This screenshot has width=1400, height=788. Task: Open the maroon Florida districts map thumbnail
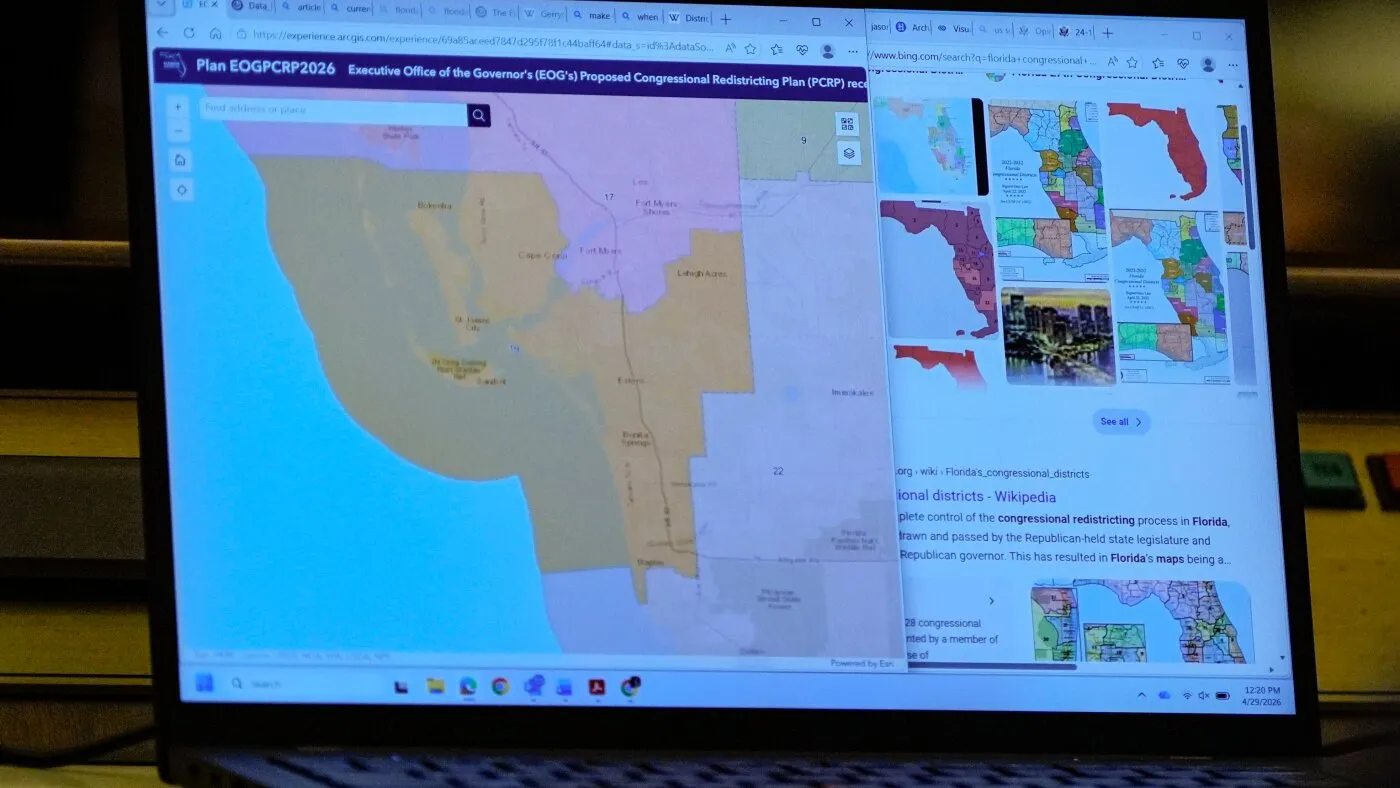(938, 270)
